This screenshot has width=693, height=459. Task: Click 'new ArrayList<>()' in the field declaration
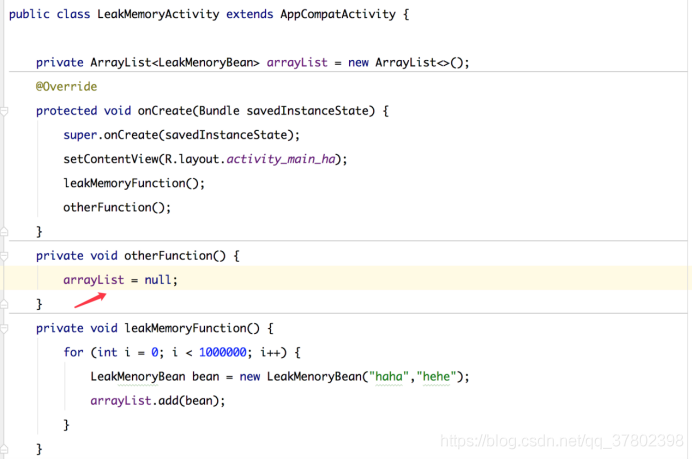pyautogui.click(x=406, y=63)
